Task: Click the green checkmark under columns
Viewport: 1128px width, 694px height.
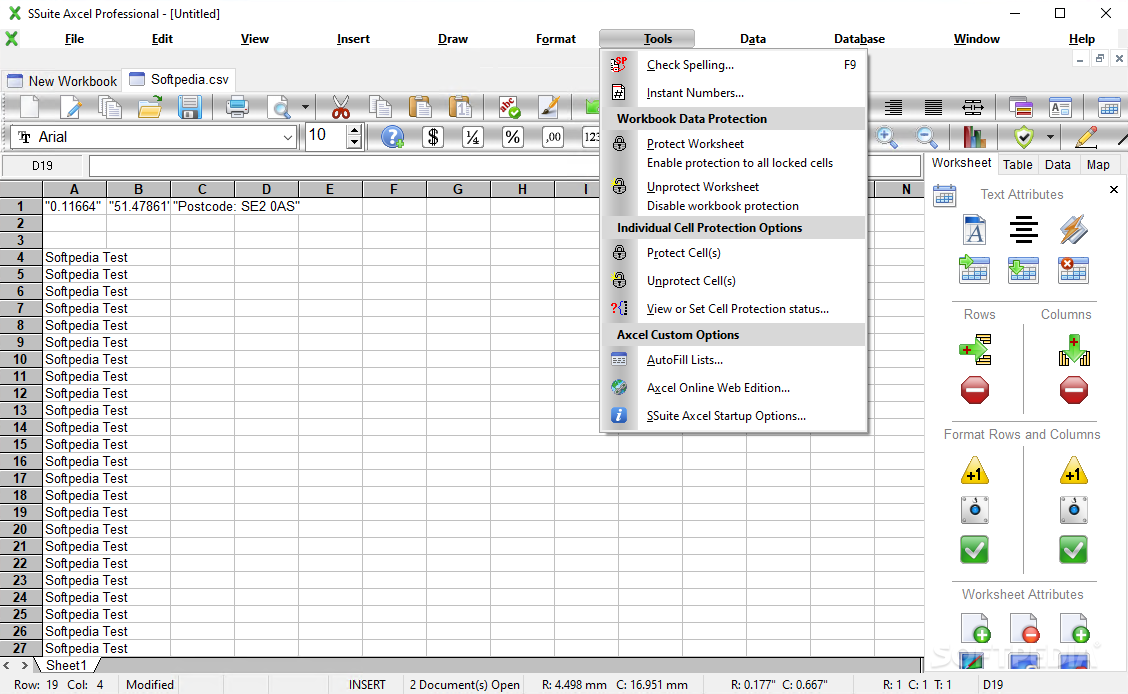Action: tap(1073, 550)
